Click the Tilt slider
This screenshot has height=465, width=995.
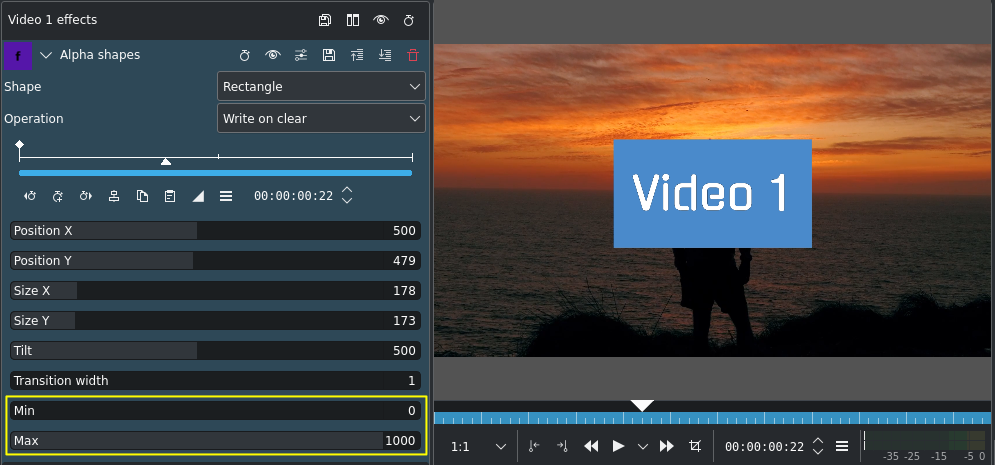216,351
